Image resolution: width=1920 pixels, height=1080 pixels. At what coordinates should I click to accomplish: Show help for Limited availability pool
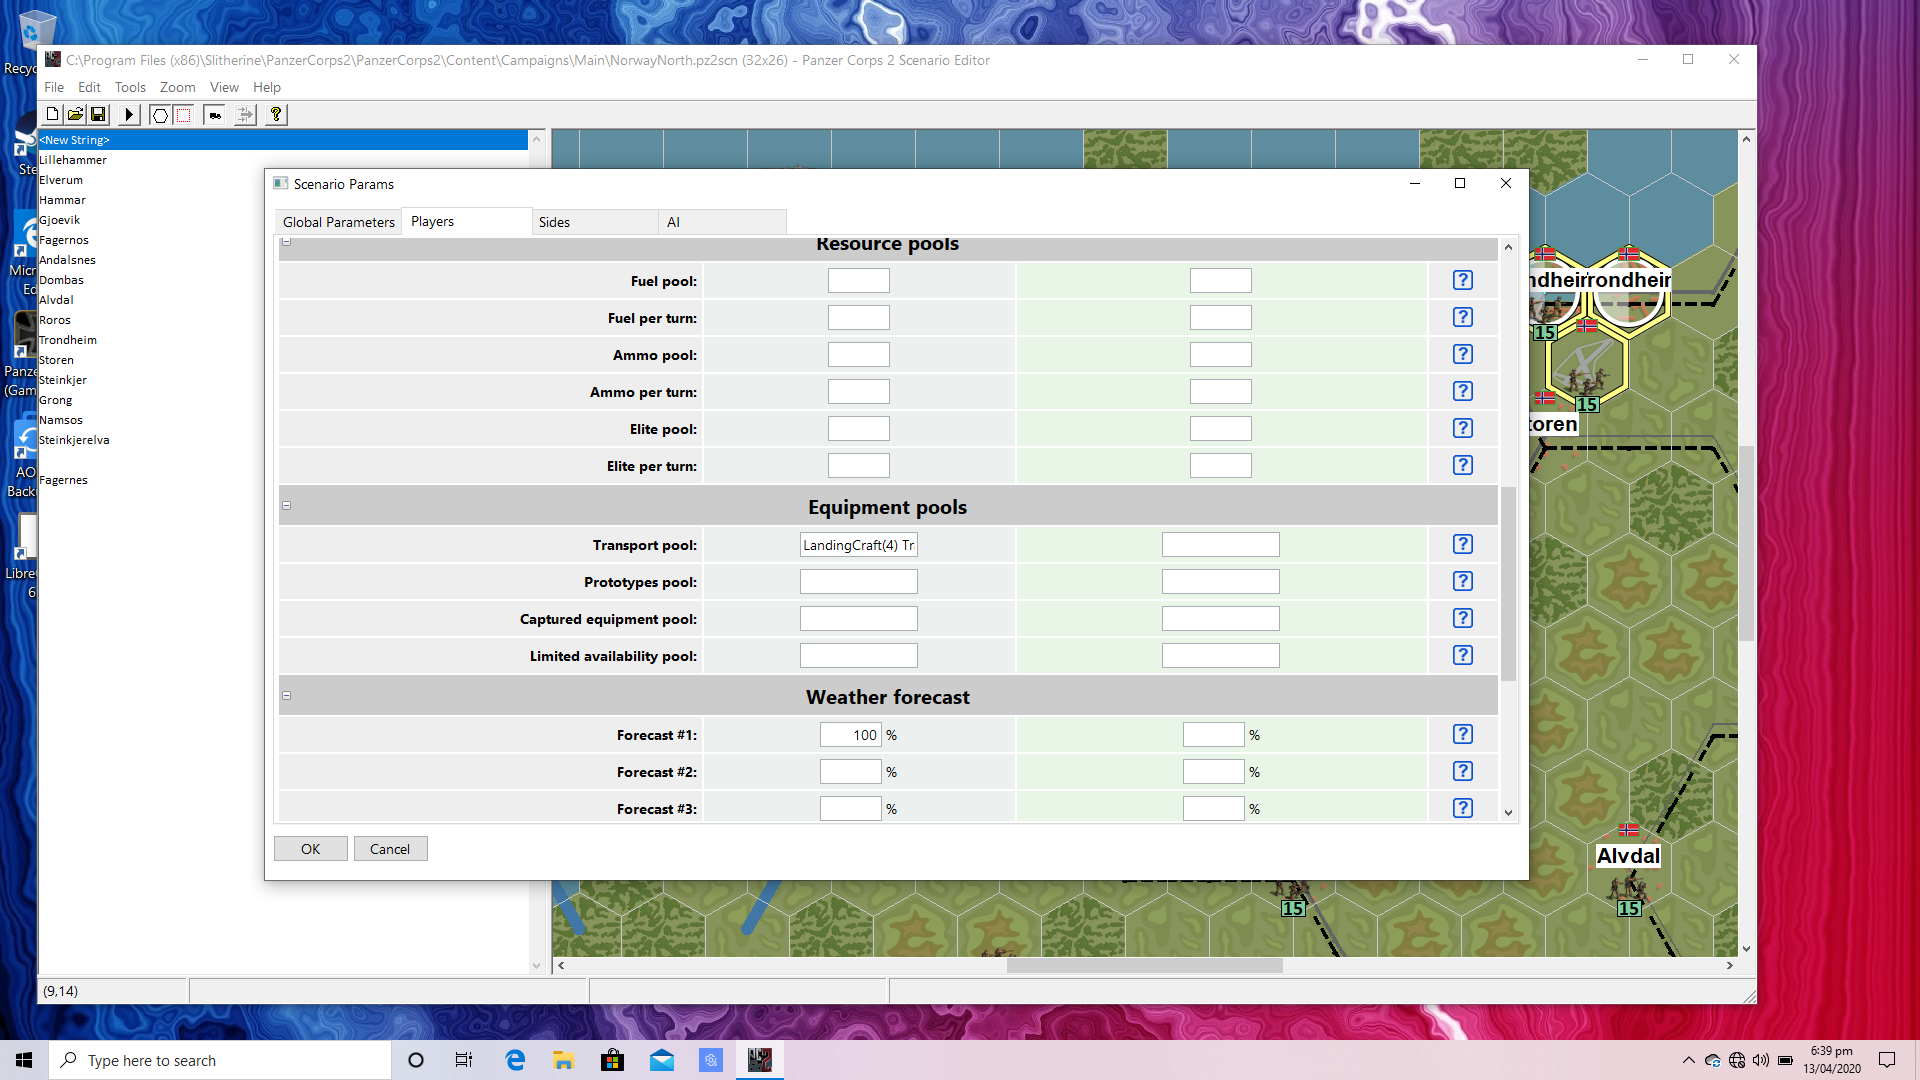1462,656
